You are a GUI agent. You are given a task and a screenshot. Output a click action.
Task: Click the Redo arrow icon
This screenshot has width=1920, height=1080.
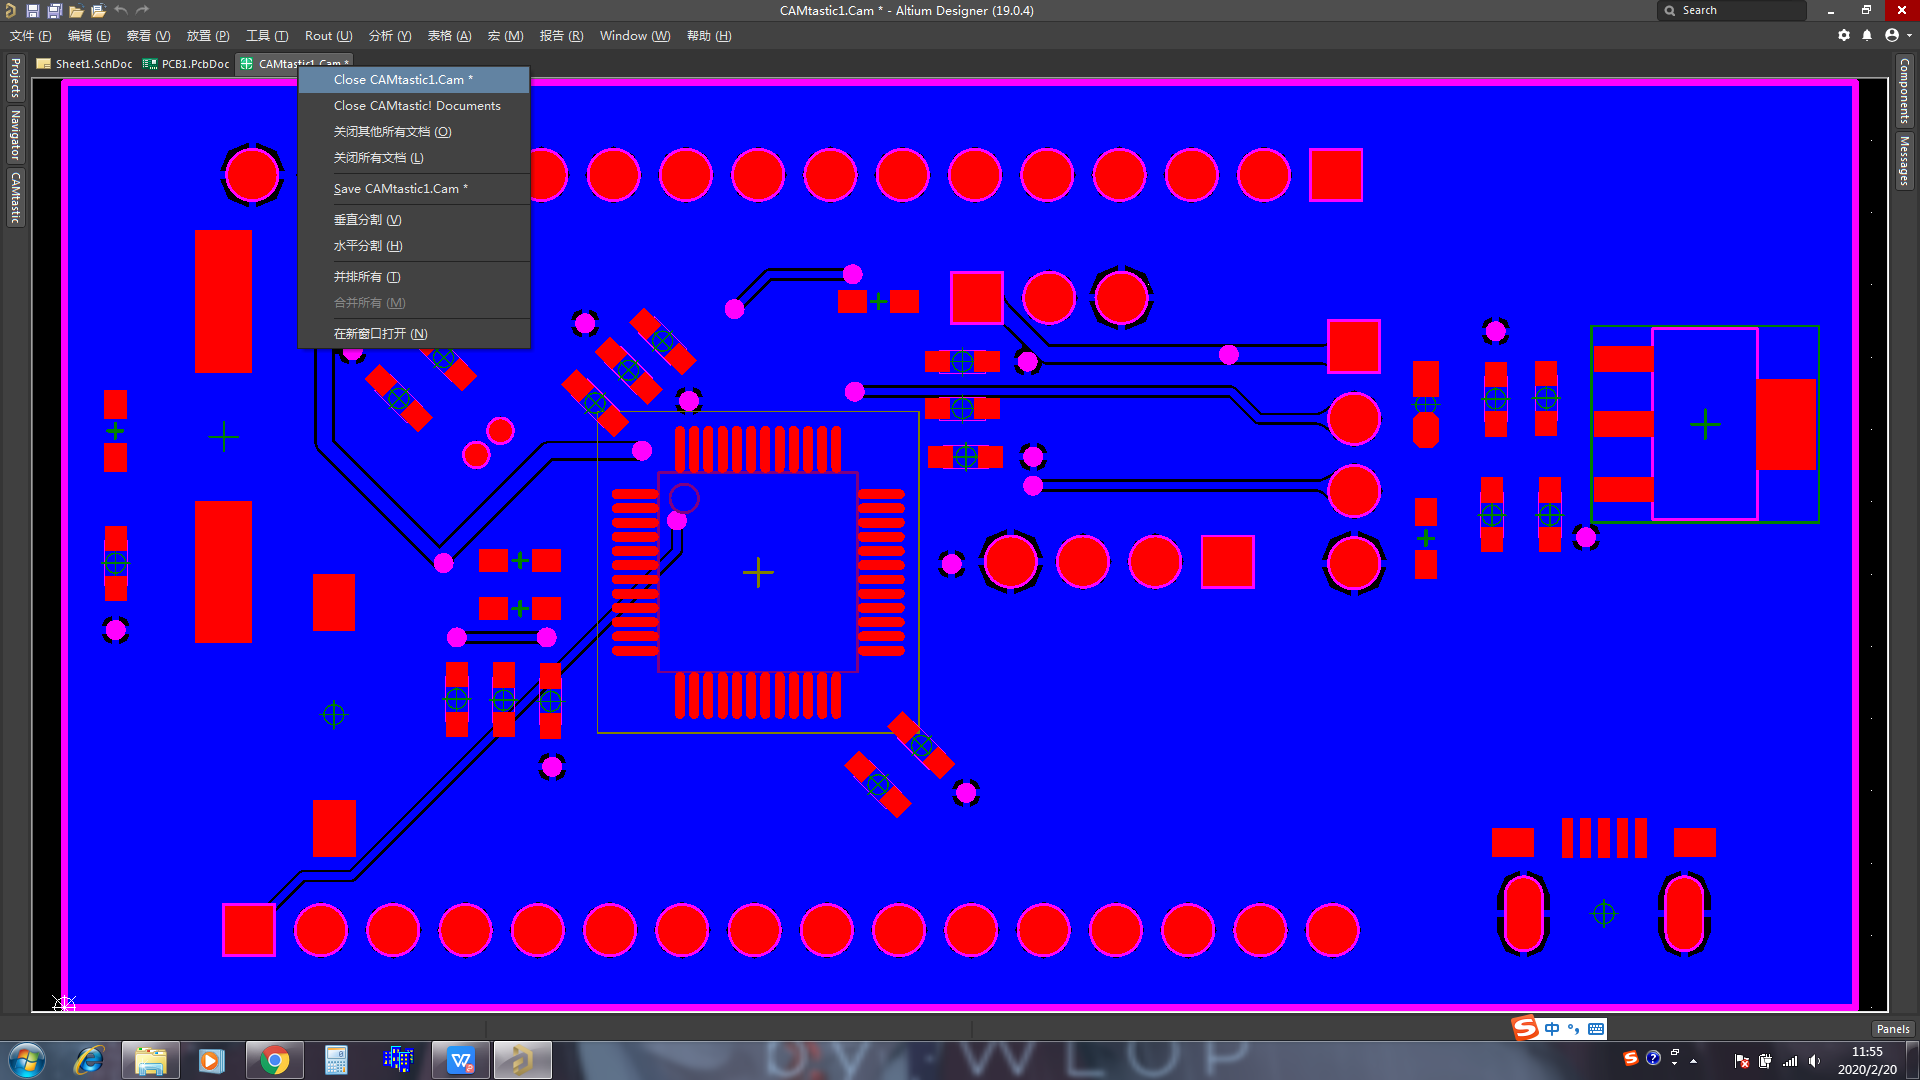pyautogui.click(x=143, y=10)
